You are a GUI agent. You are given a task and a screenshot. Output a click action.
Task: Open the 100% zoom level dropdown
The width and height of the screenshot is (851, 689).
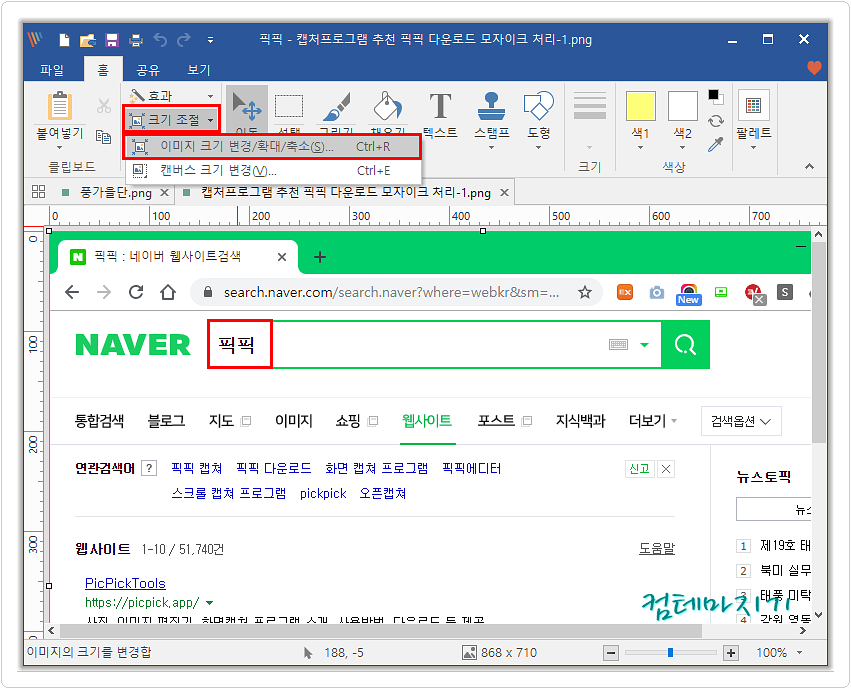point(799,653)
